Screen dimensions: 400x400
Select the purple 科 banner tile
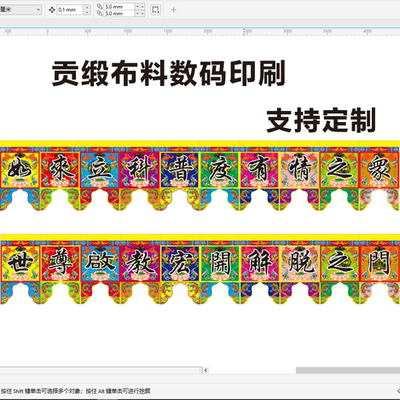tap(140, 170)
